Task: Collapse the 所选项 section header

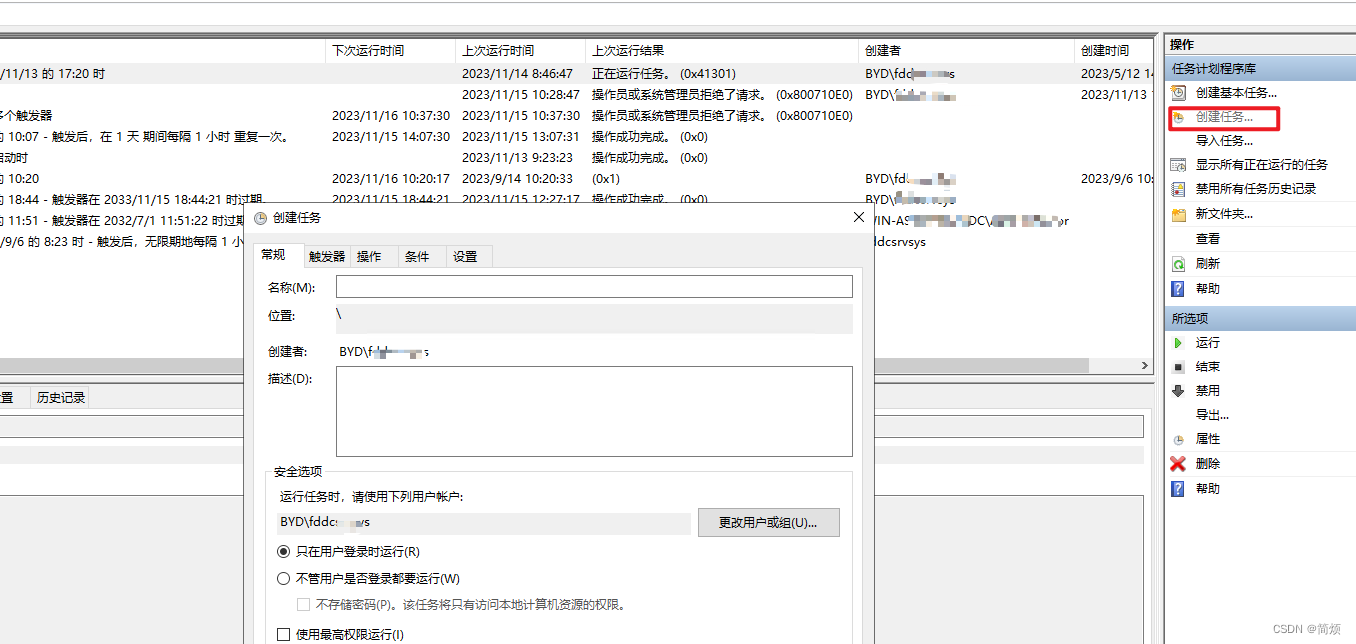Action: 1260,318
